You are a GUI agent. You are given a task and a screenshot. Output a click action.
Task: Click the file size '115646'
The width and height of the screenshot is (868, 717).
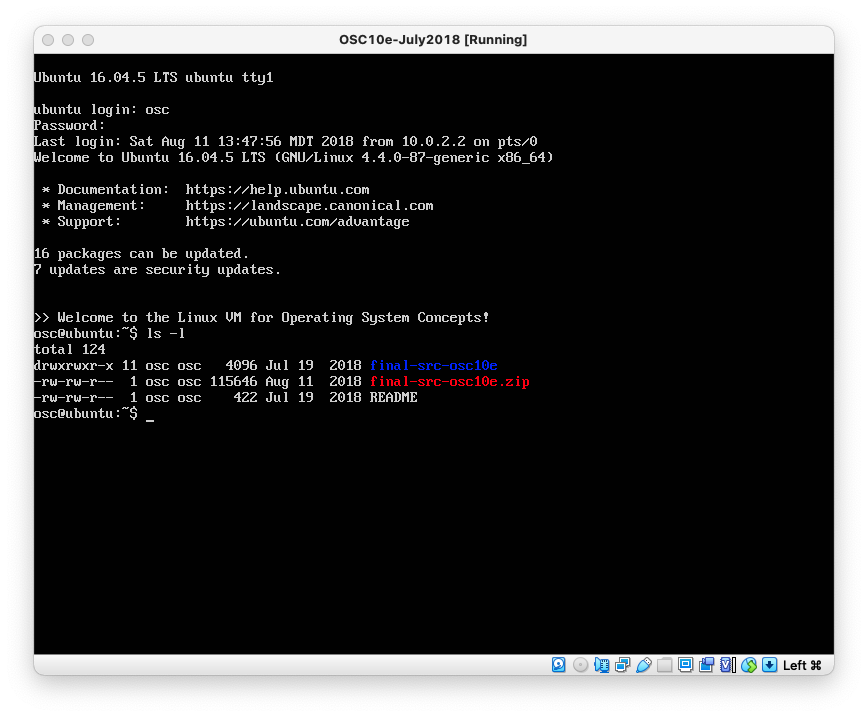(x=234, y=381)
